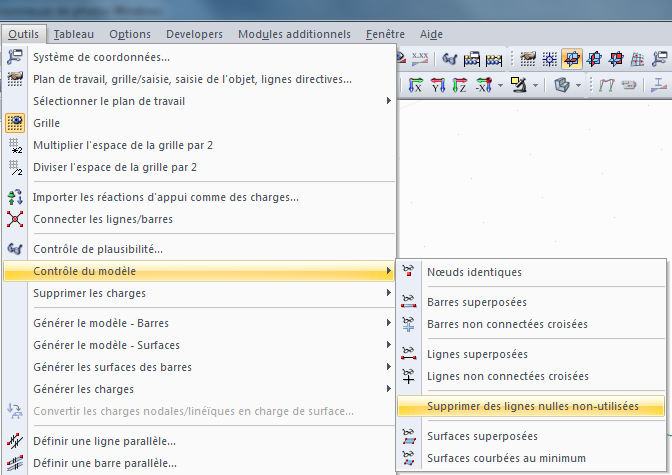The width and height of the screenshot is (672, 475).
Task: Toggle the highlighted XY work plane icon
Action: (x=572, y=59)
